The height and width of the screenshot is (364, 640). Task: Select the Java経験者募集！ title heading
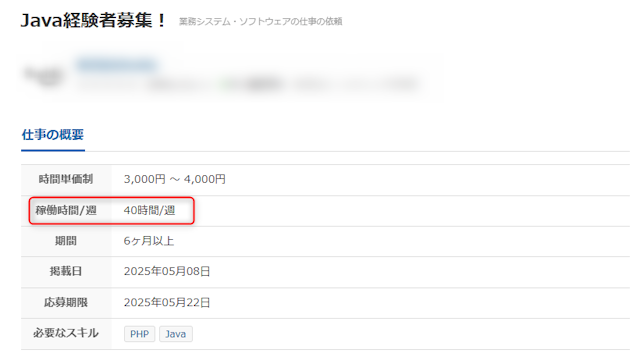coord(93,20)
